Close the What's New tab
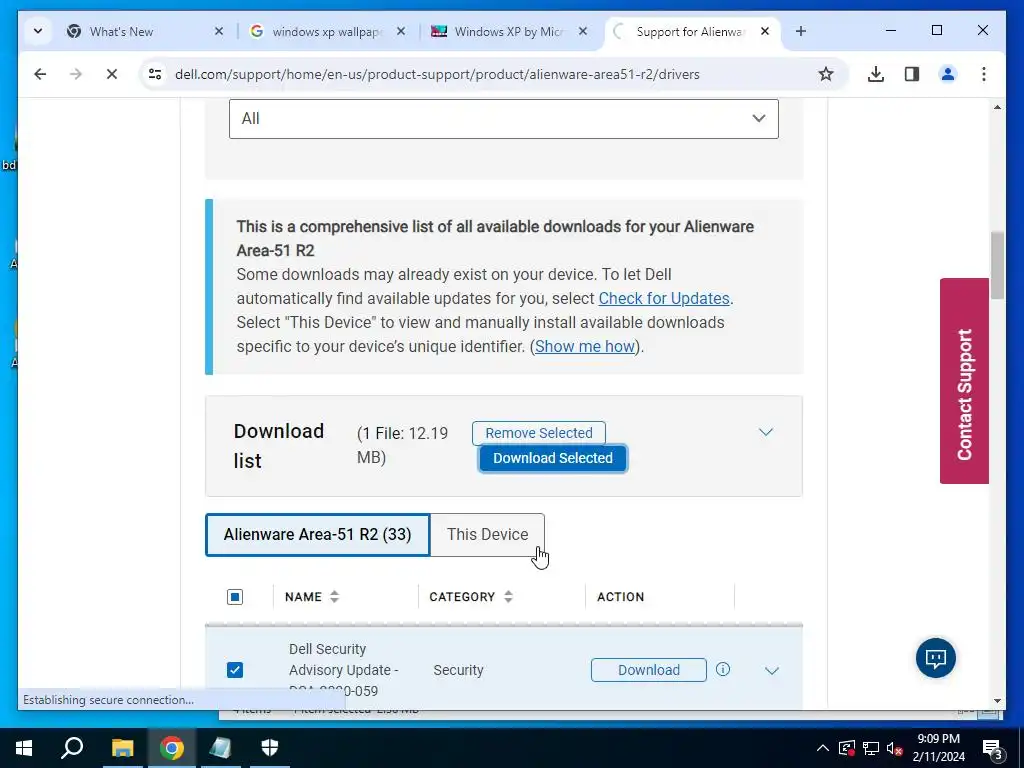 point(219,31)
